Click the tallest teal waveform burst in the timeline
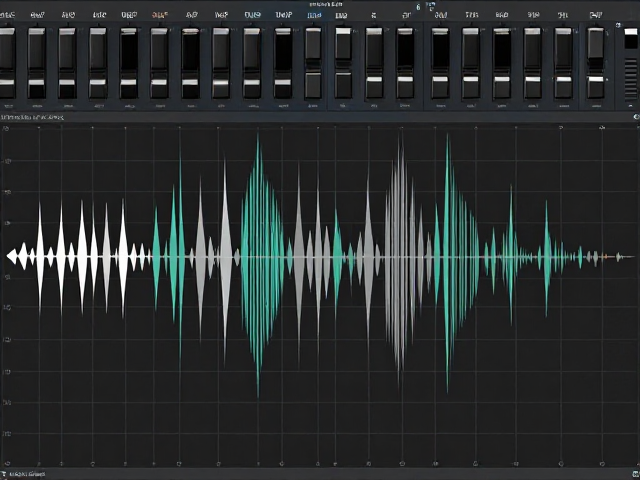The height and width of the screenshot is (480, 640). tap(258, 265)
